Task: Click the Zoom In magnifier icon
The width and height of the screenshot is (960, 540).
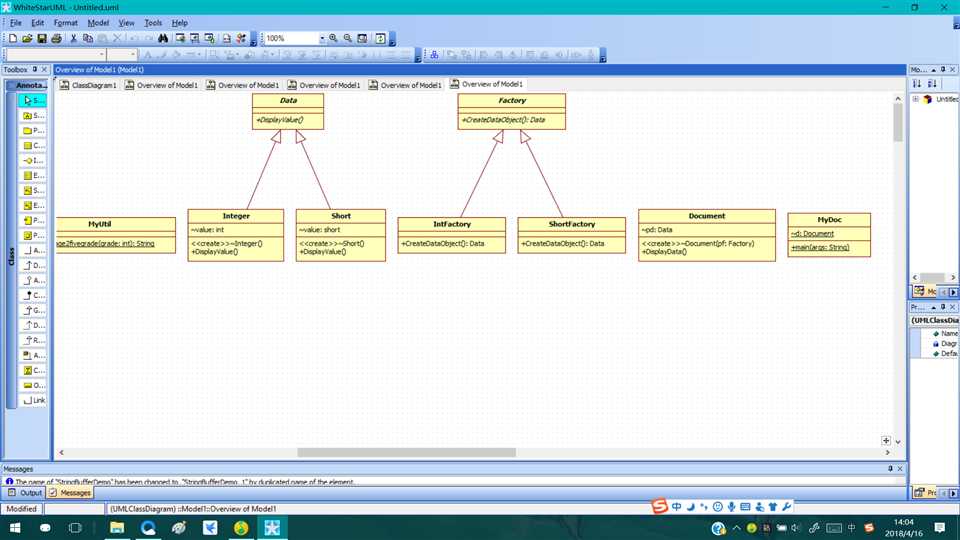Action: pos(333,38)
